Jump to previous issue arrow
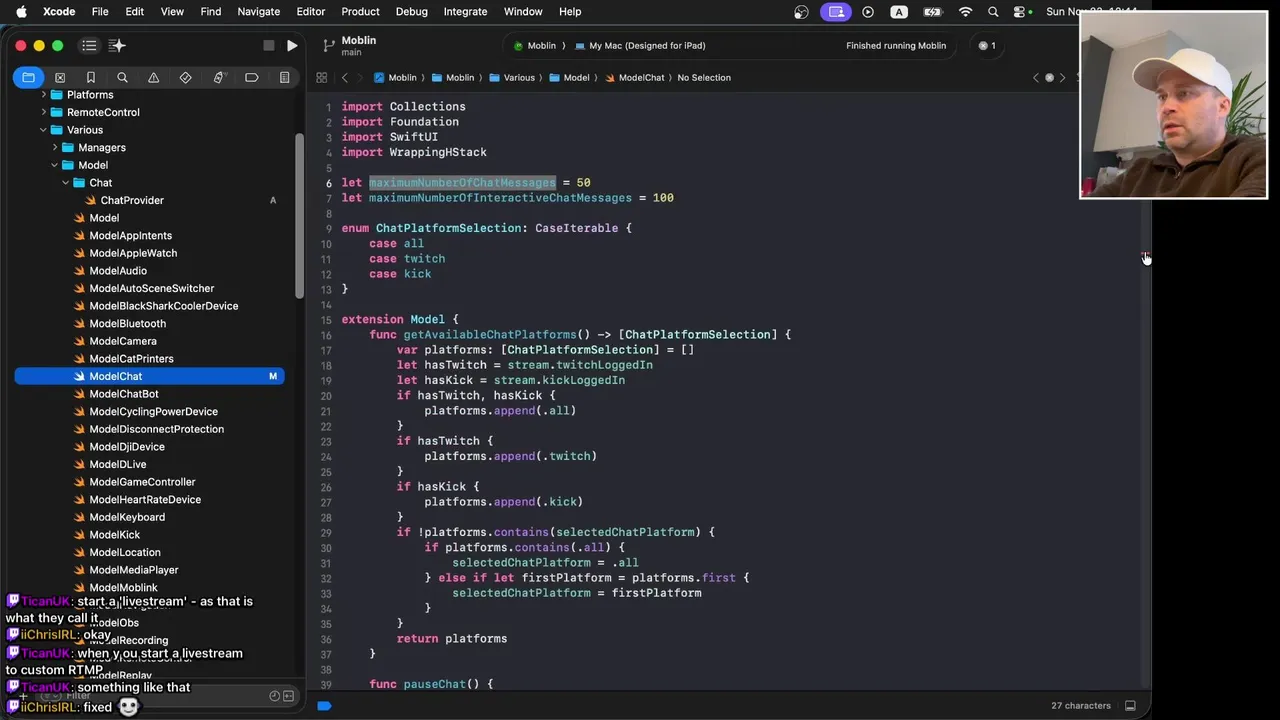Screen dimensions: 1280x720 (1036, 77)
